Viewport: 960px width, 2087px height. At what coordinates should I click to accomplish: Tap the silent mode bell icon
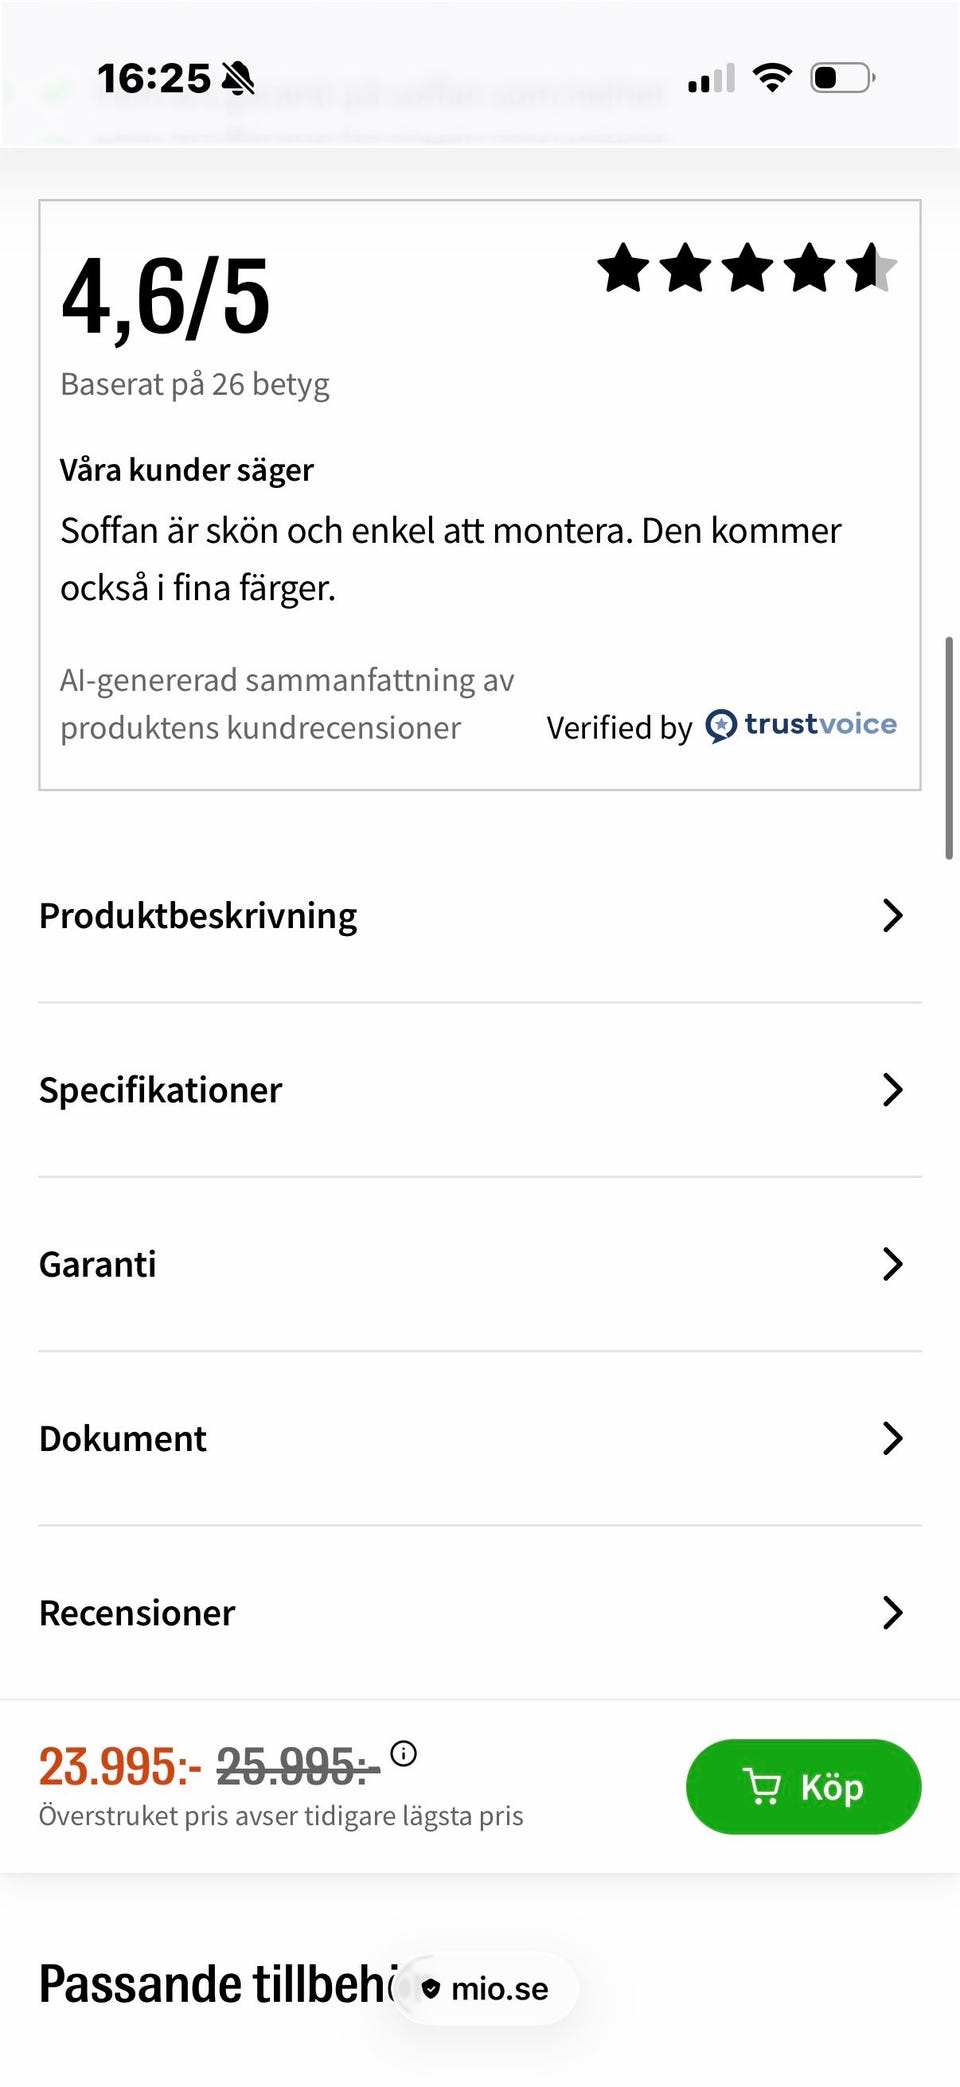[x=238, y=78]
